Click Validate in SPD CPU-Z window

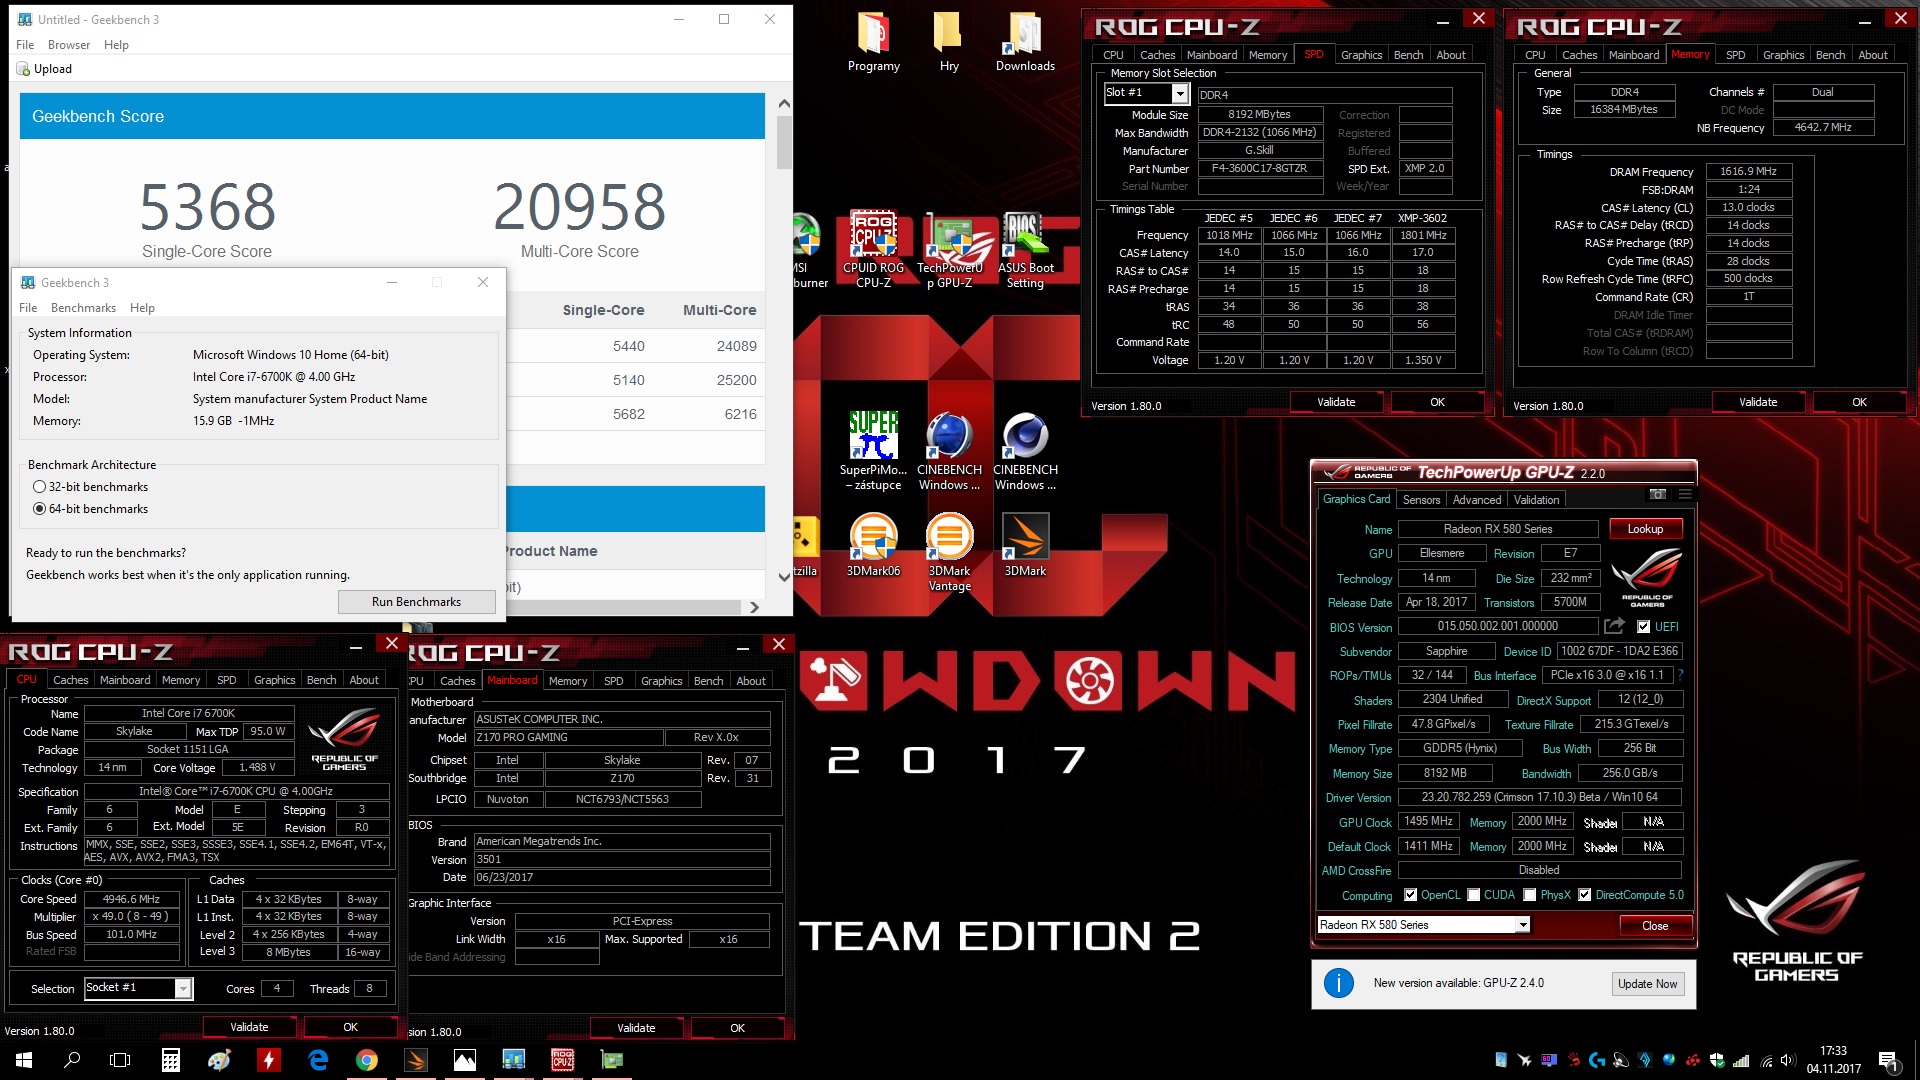1336,402
